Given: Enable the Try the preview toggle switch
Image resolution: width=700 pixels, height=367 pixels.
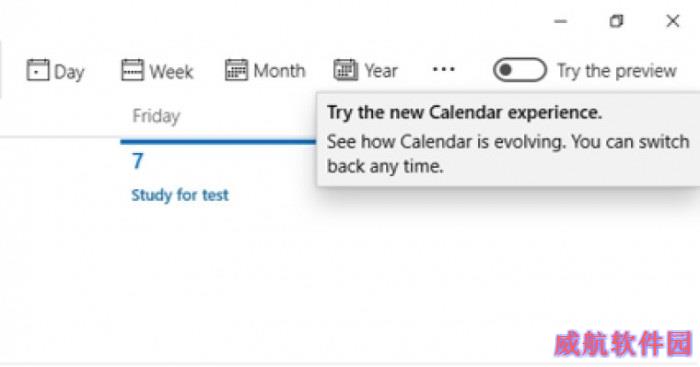Looking at the screenshot, I should [x=520, y=70].
